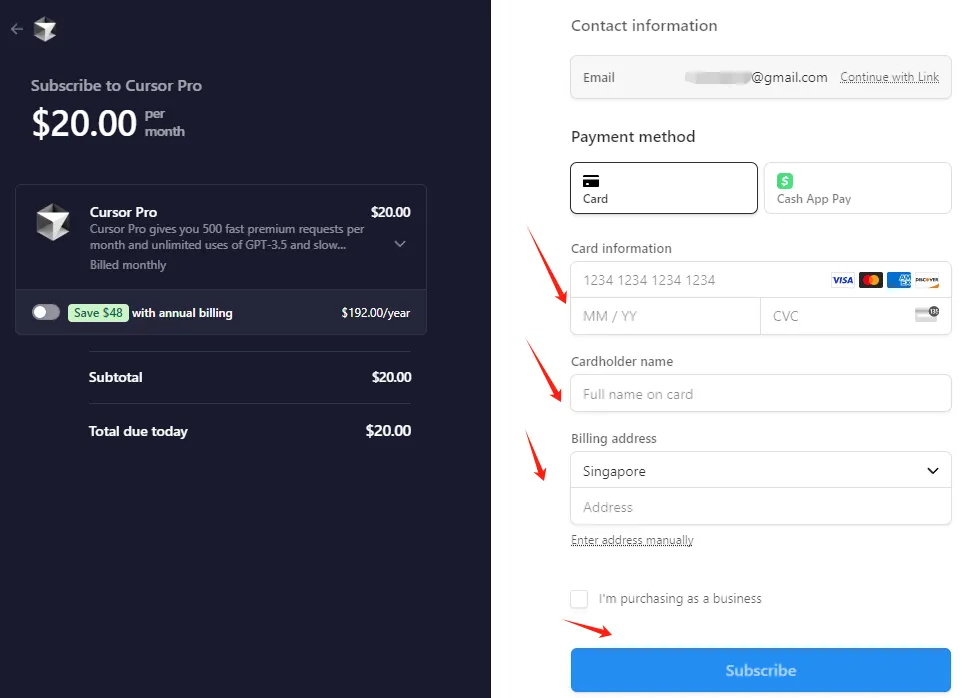The image size is (968, 698).
Task: Check "I'm purchasing as a business"
Action: pos(579,599)
